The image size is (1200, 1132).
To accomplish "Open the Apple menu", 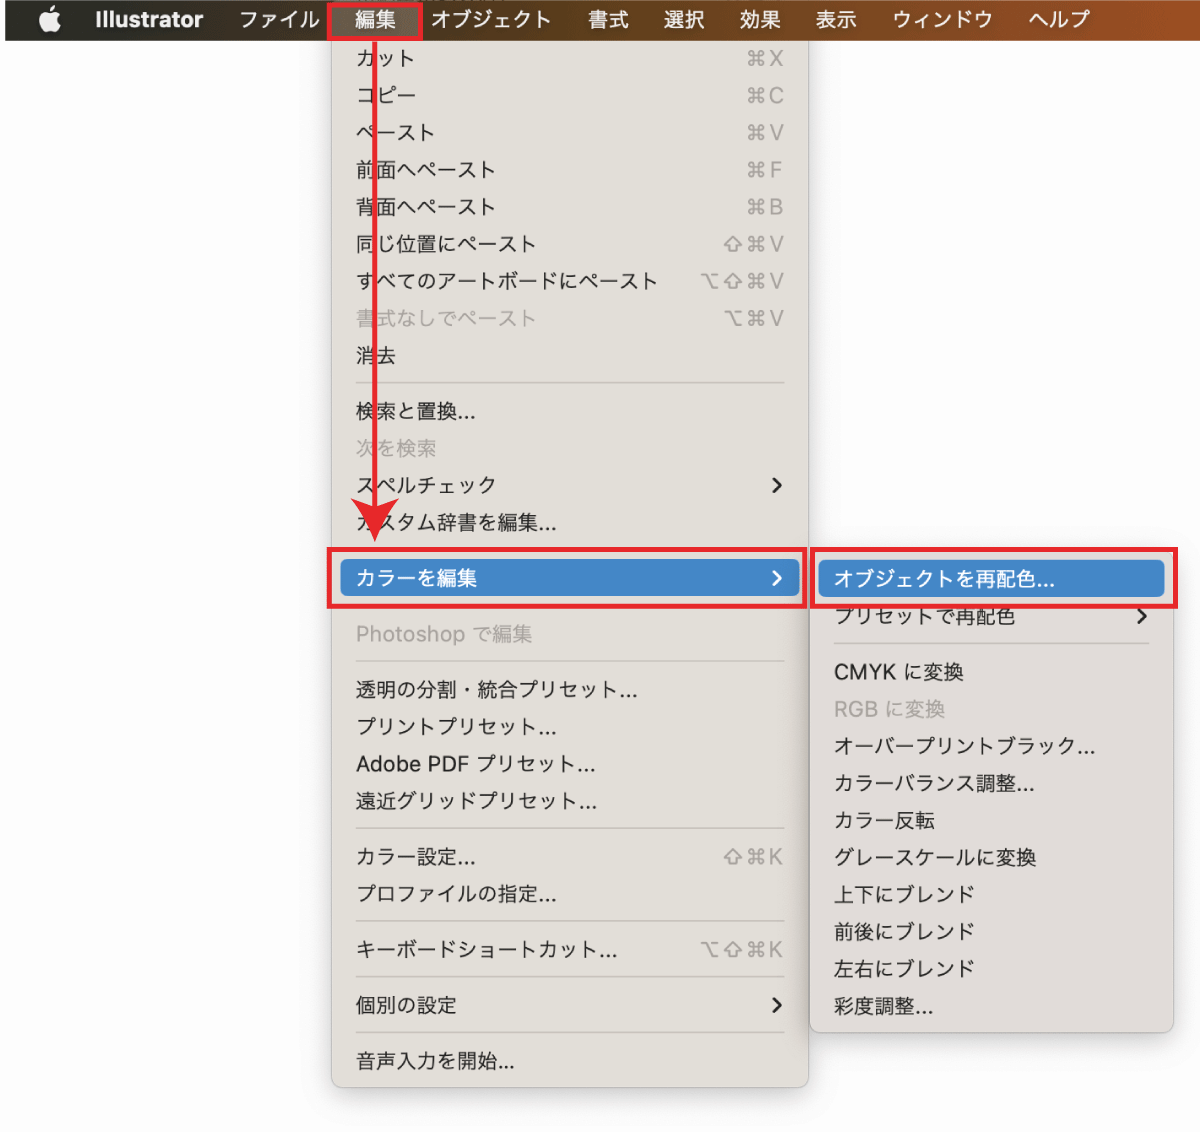I will coord(49,20).
